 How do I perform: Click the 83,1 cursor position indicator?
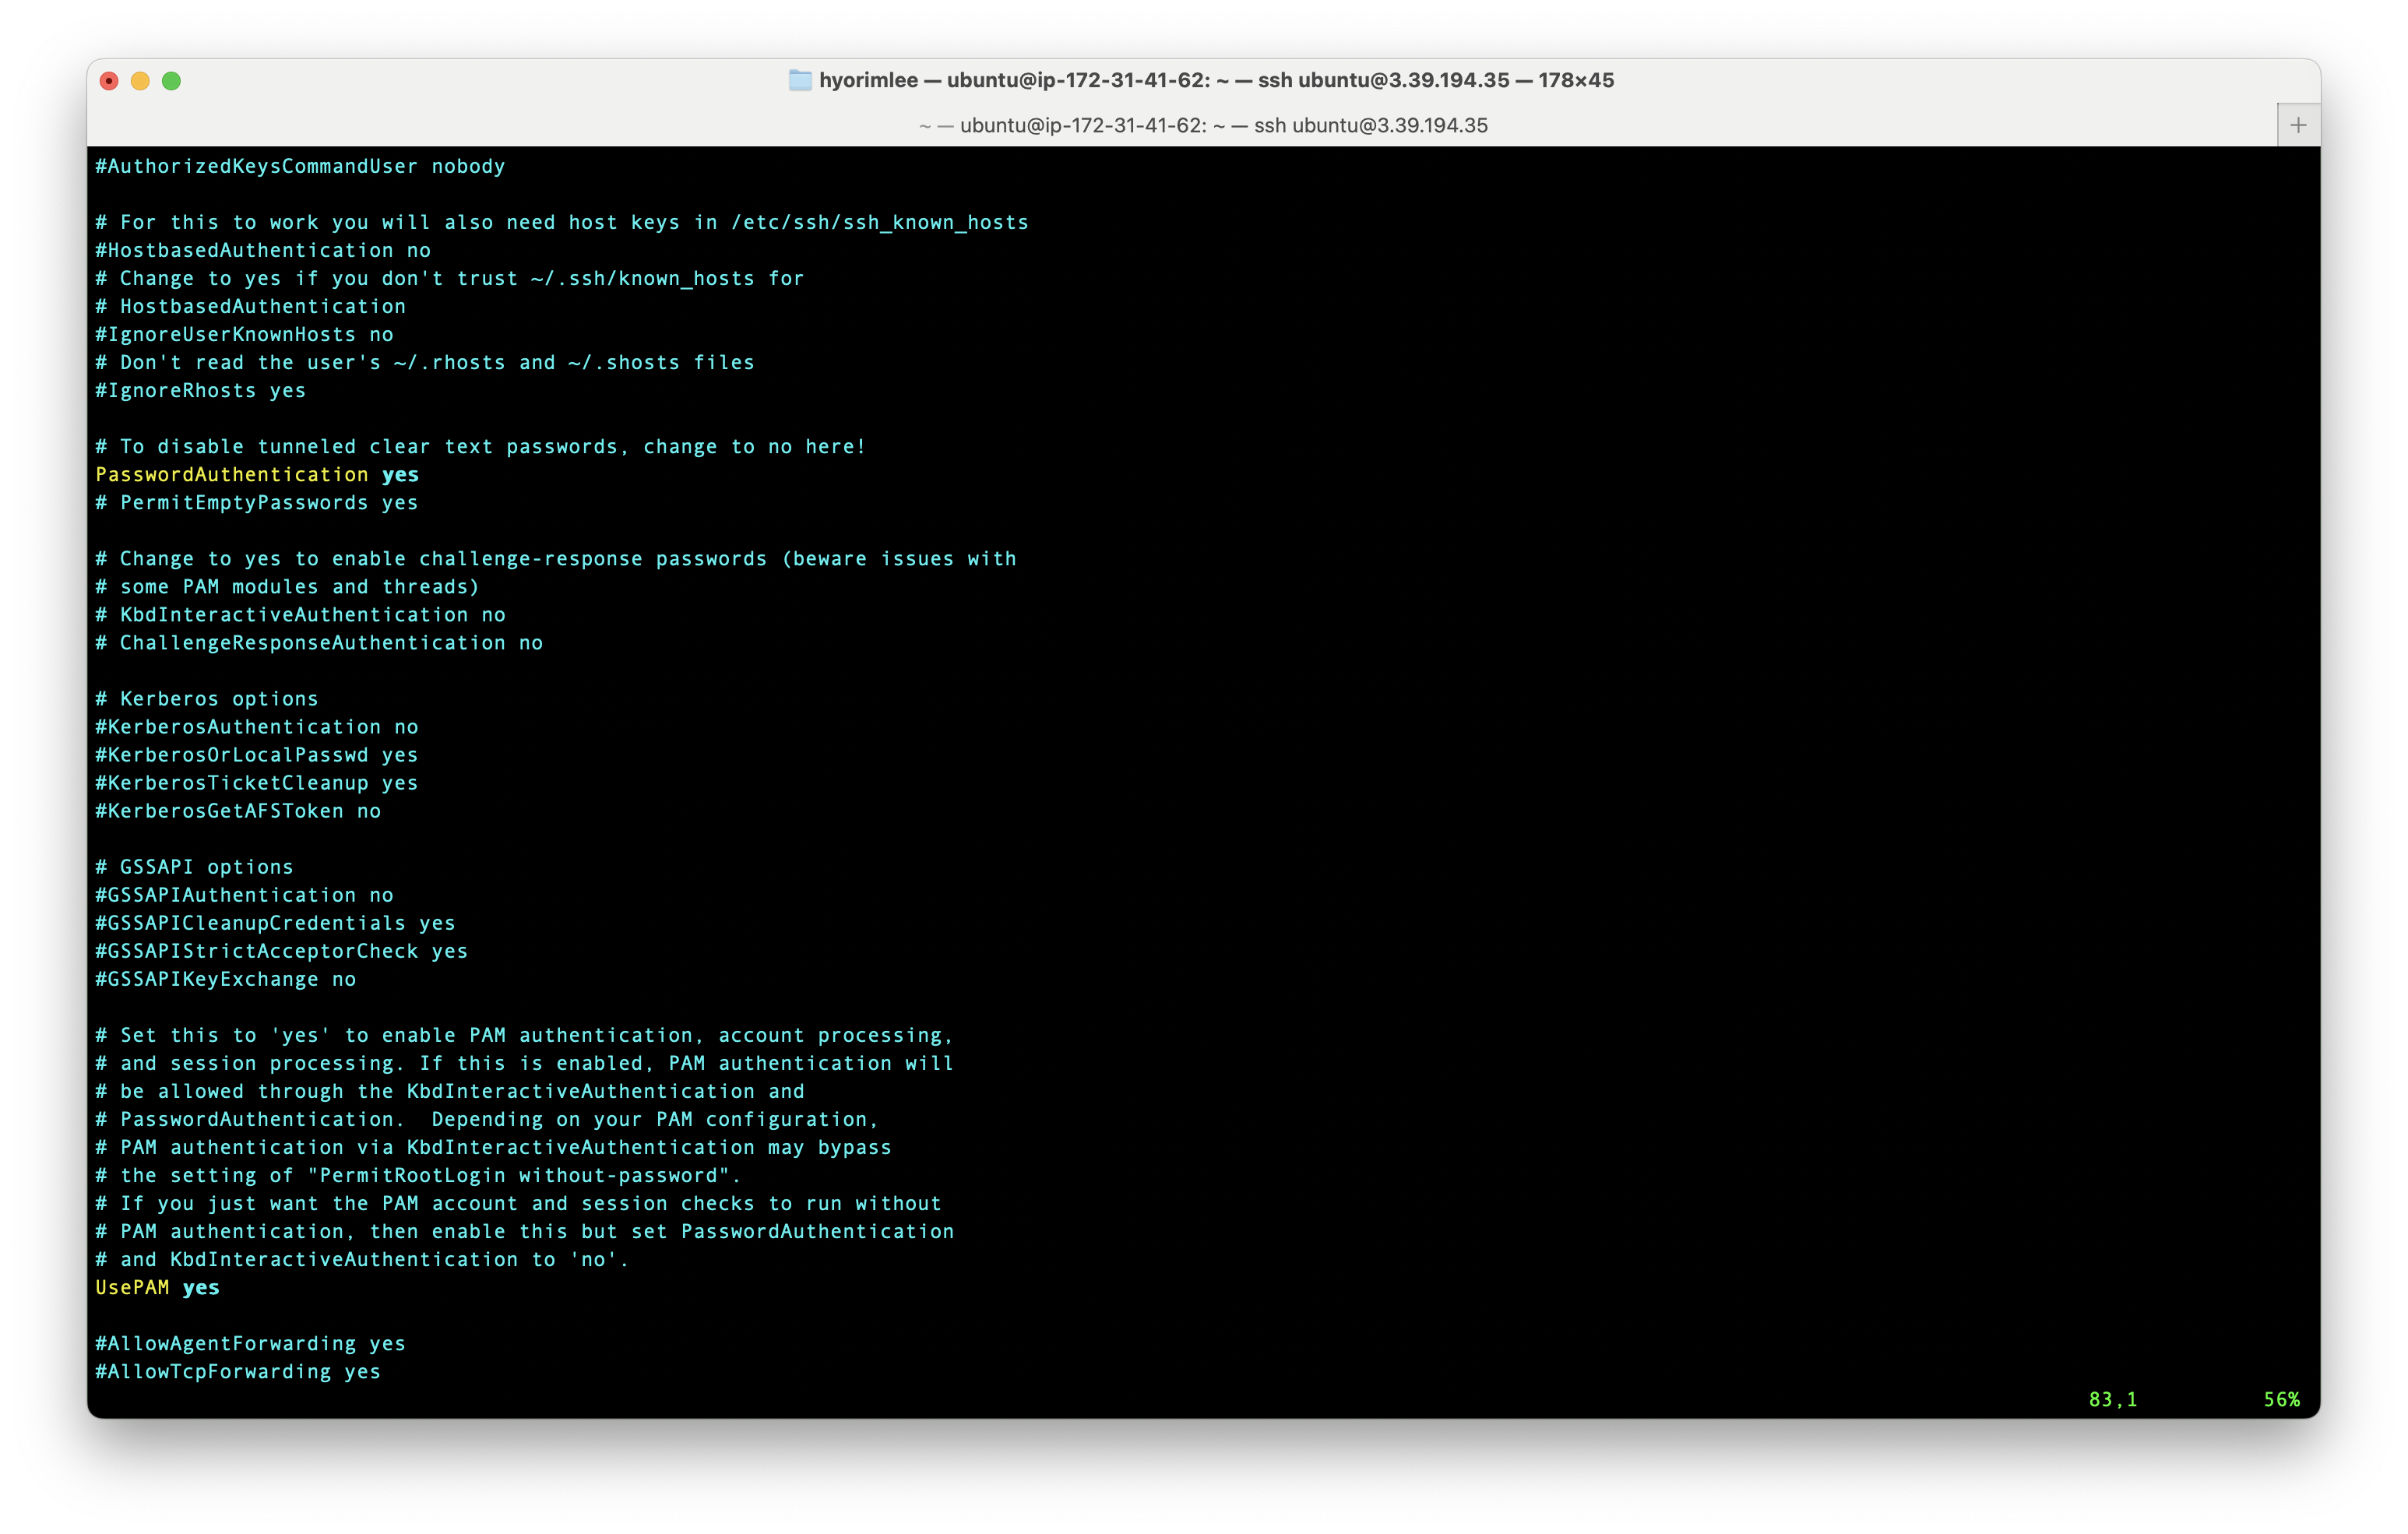[2112, 1400]
